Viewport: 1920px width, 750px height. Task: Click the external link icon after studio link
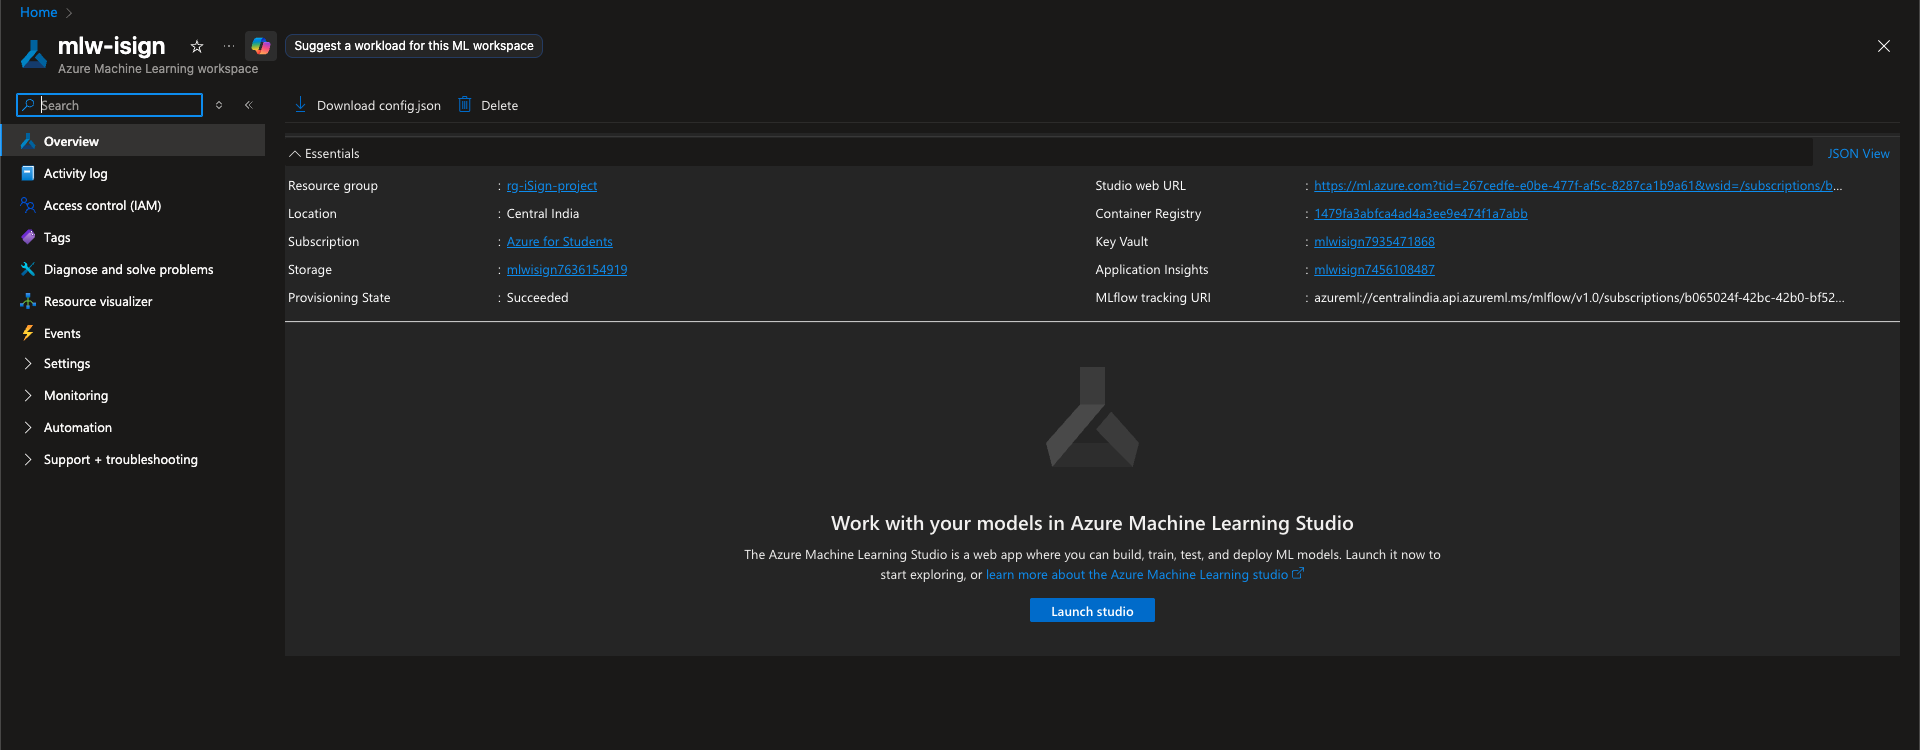pos(1298,574)
